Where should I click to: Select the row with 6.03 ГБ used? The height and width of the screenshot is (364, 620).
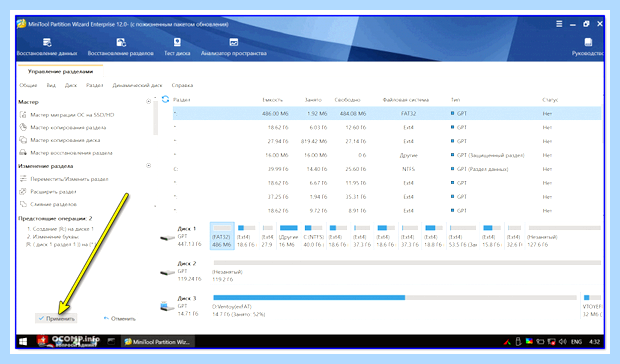point(387,127)
